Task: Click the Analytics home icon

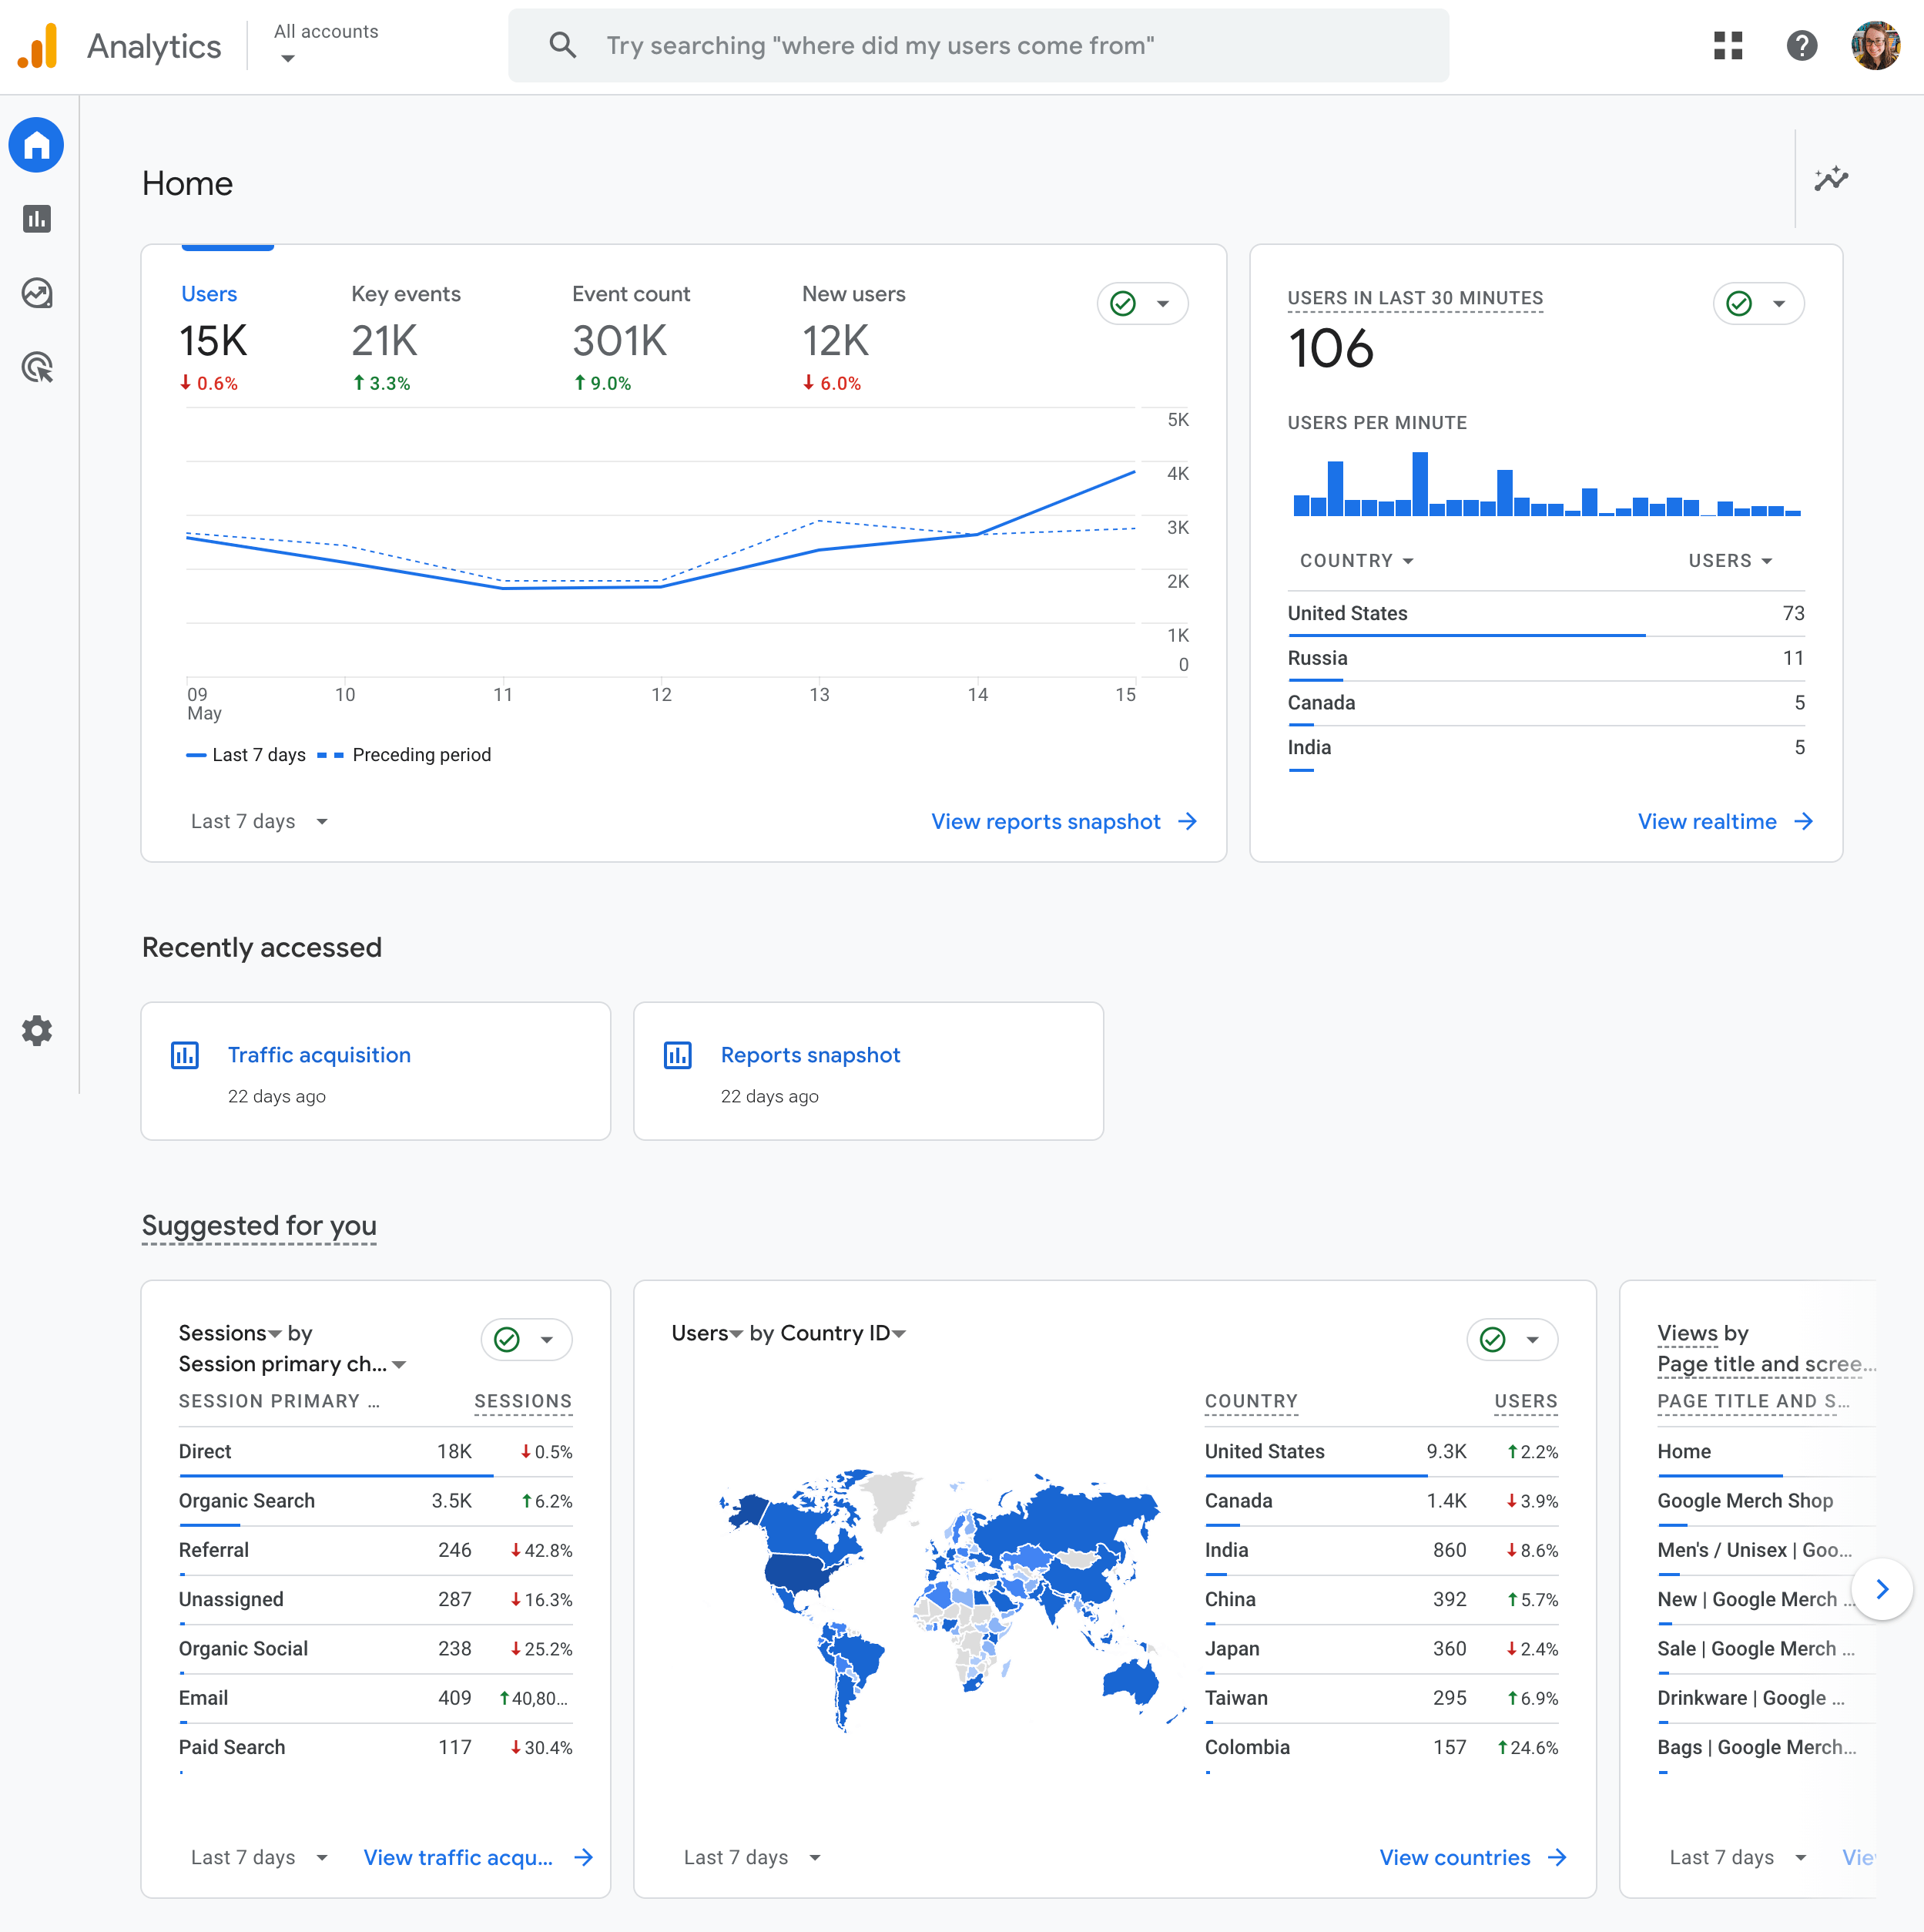Action: click(39, 146)
